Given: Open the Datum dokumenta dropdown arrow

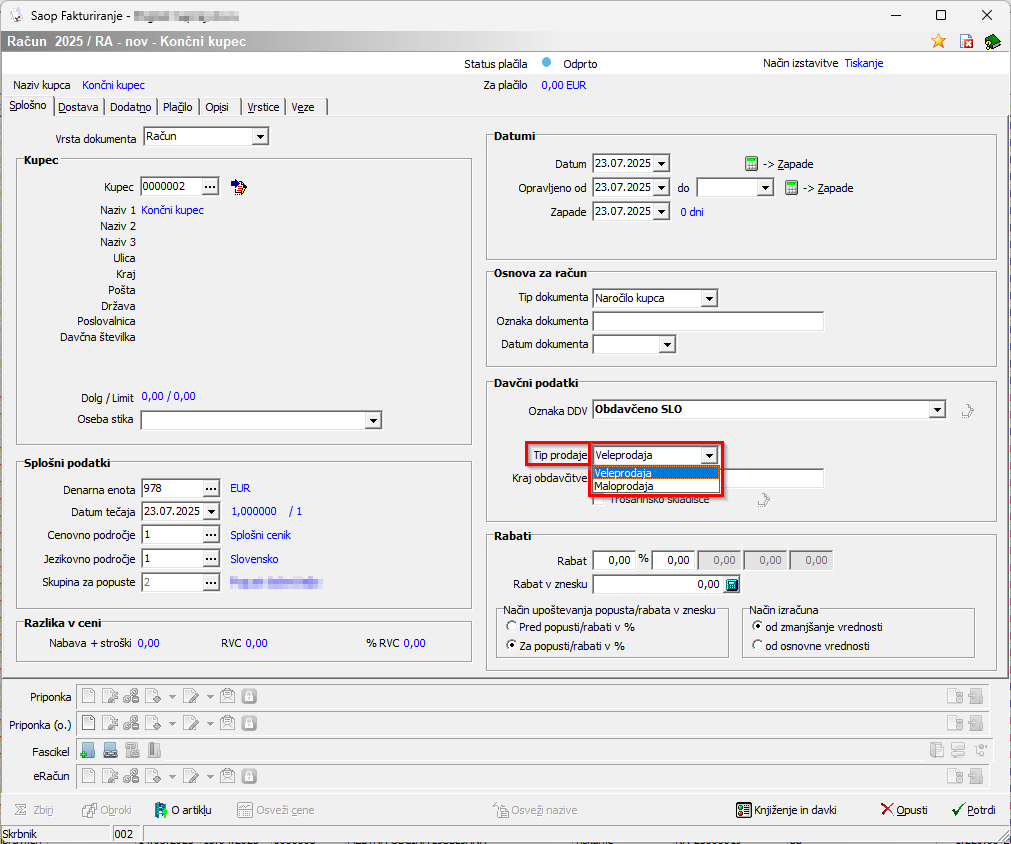Looking at the screenshot, I should point(667,345).
